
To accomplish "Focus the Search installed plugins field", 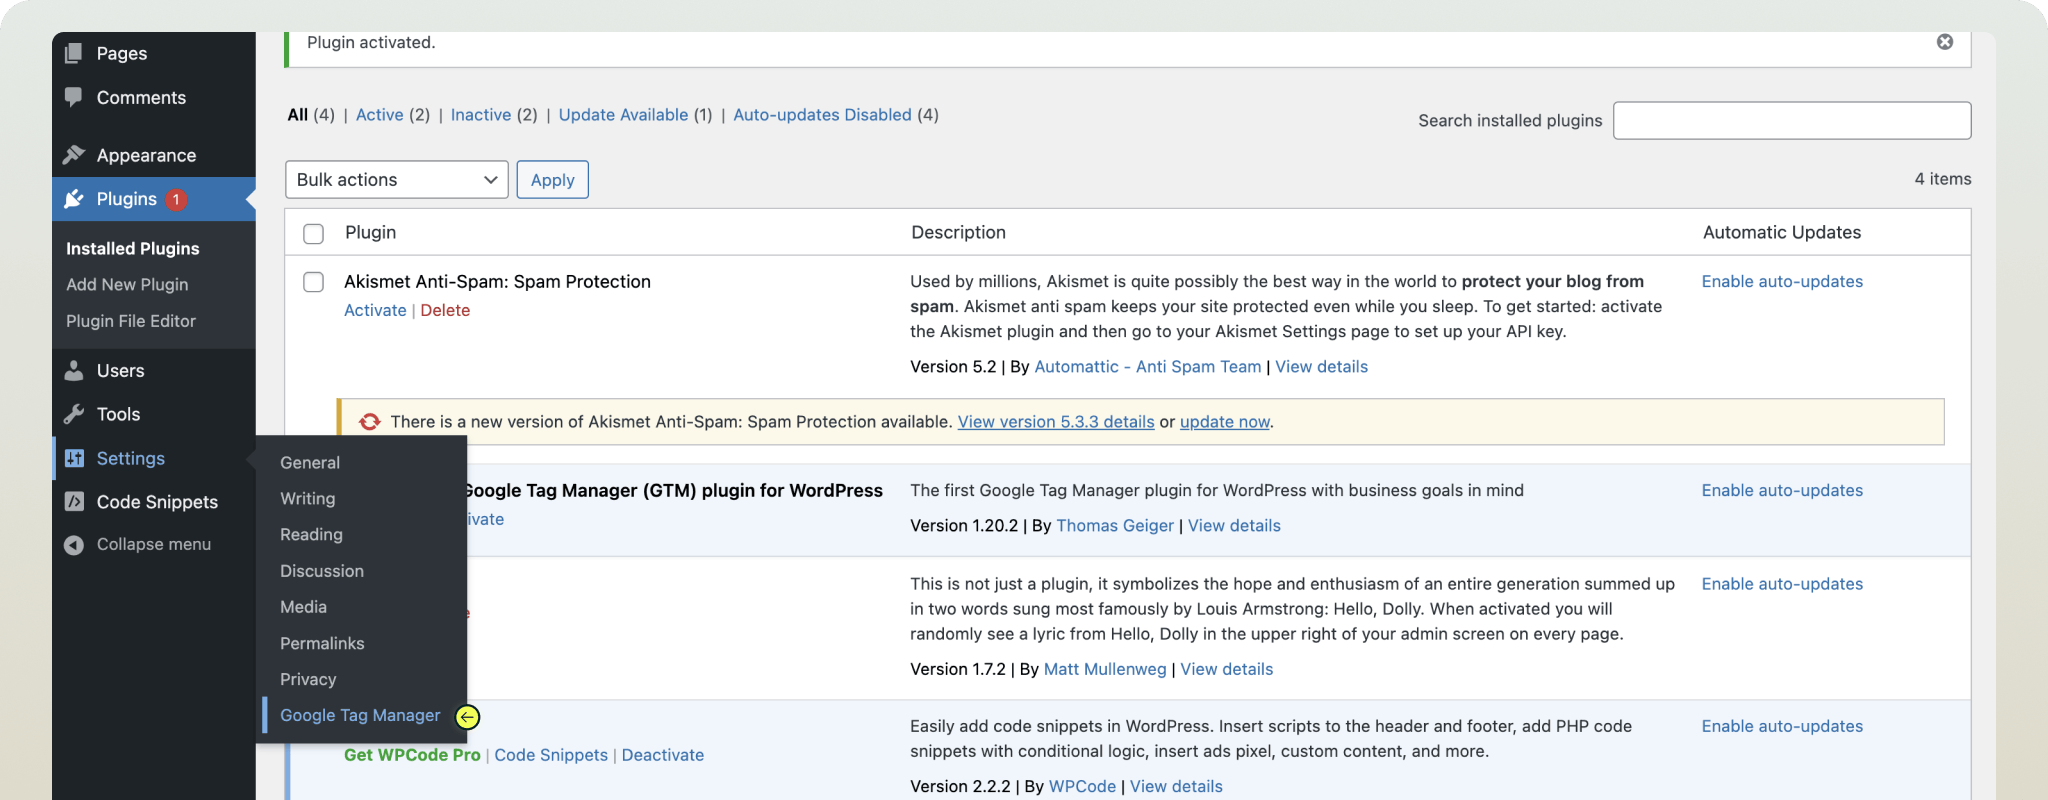I will click(1792, 120).
